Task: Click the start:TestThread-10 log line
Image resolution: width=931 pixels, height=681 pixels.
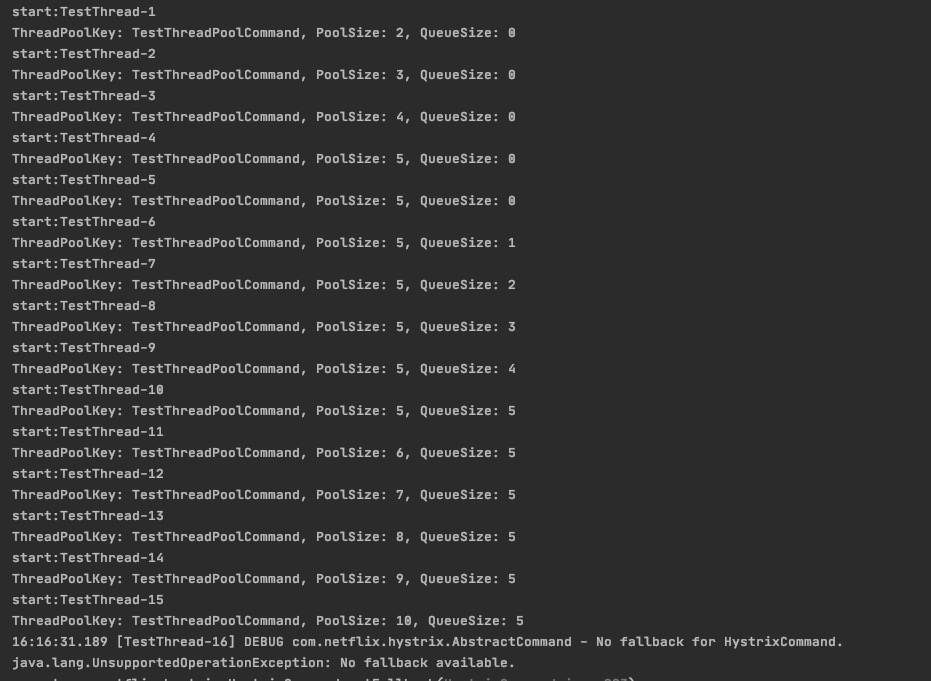Action: click(x=88, y=390)
